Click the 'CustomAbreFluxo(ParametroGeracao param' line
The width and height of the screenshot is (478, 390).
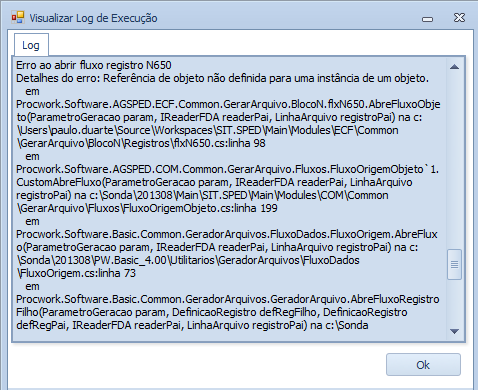tap(214, 182)
